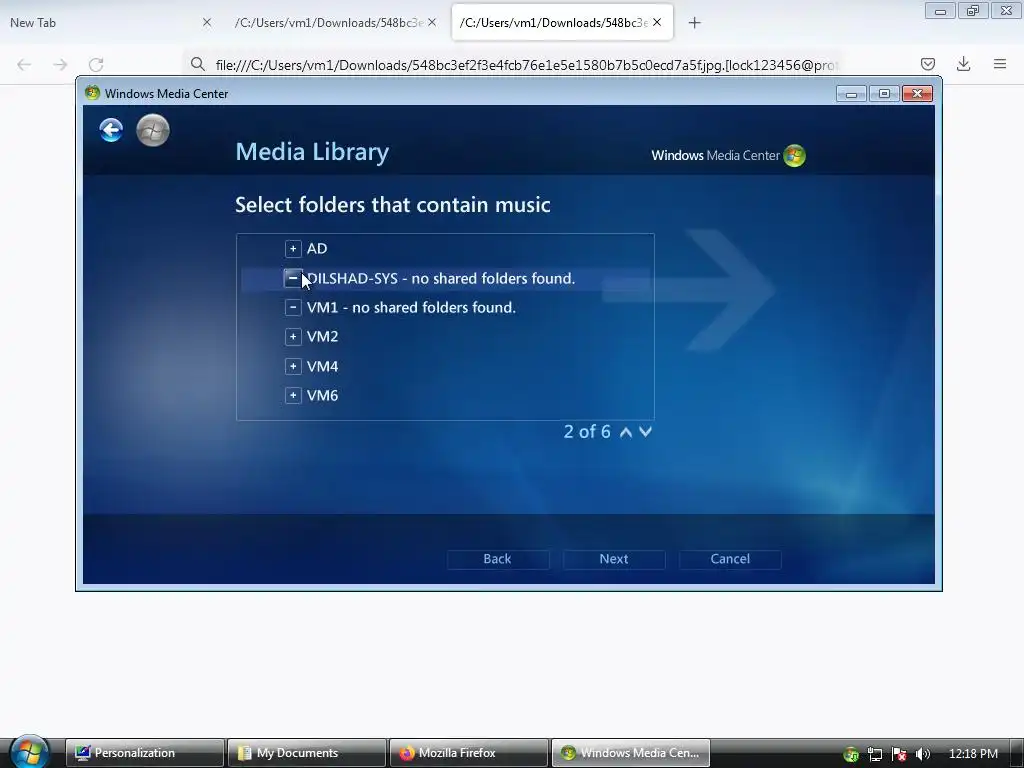This screenshot has height=768, width=1024.
Task: Move list up with up chevron
Action: coord(626,432)
